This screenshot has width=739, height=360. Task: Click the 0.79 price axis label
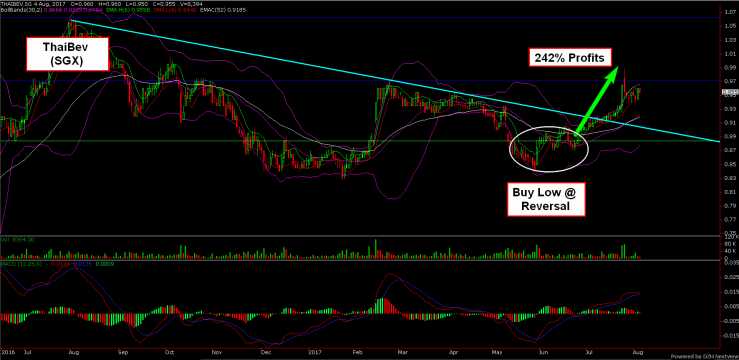[x=729, y=205]
